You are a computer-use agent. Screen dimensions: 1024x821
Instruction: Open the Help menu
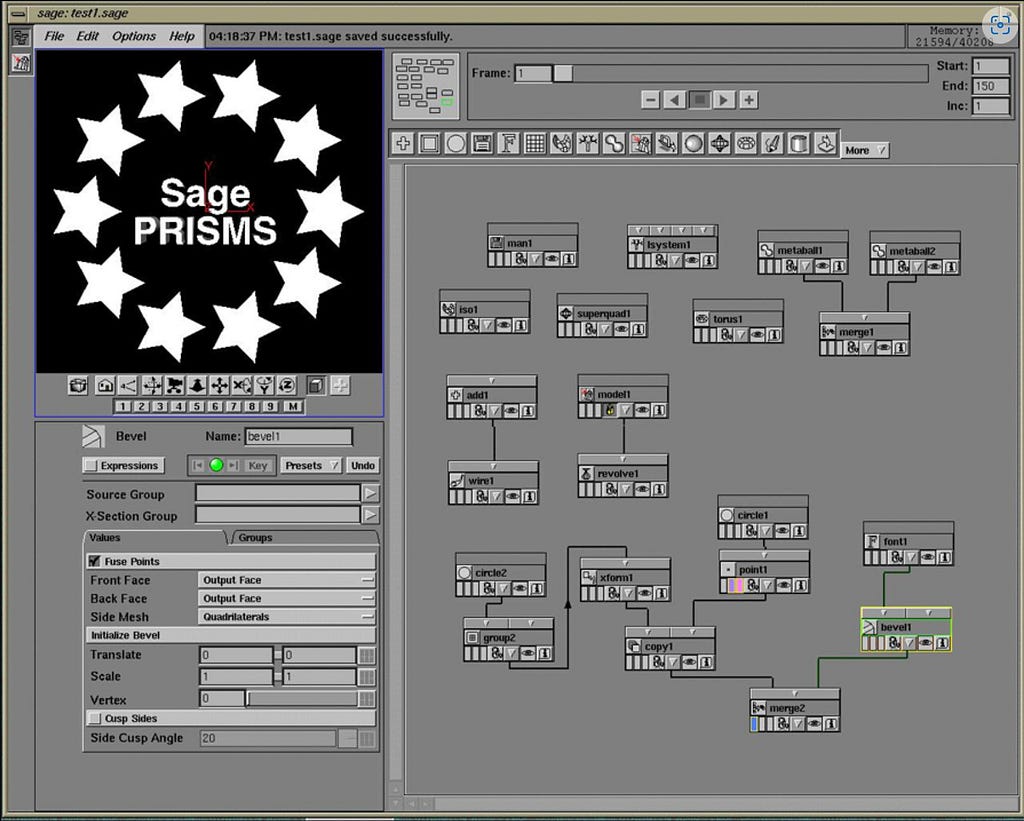pyautogui.click(x=182, y=36)
